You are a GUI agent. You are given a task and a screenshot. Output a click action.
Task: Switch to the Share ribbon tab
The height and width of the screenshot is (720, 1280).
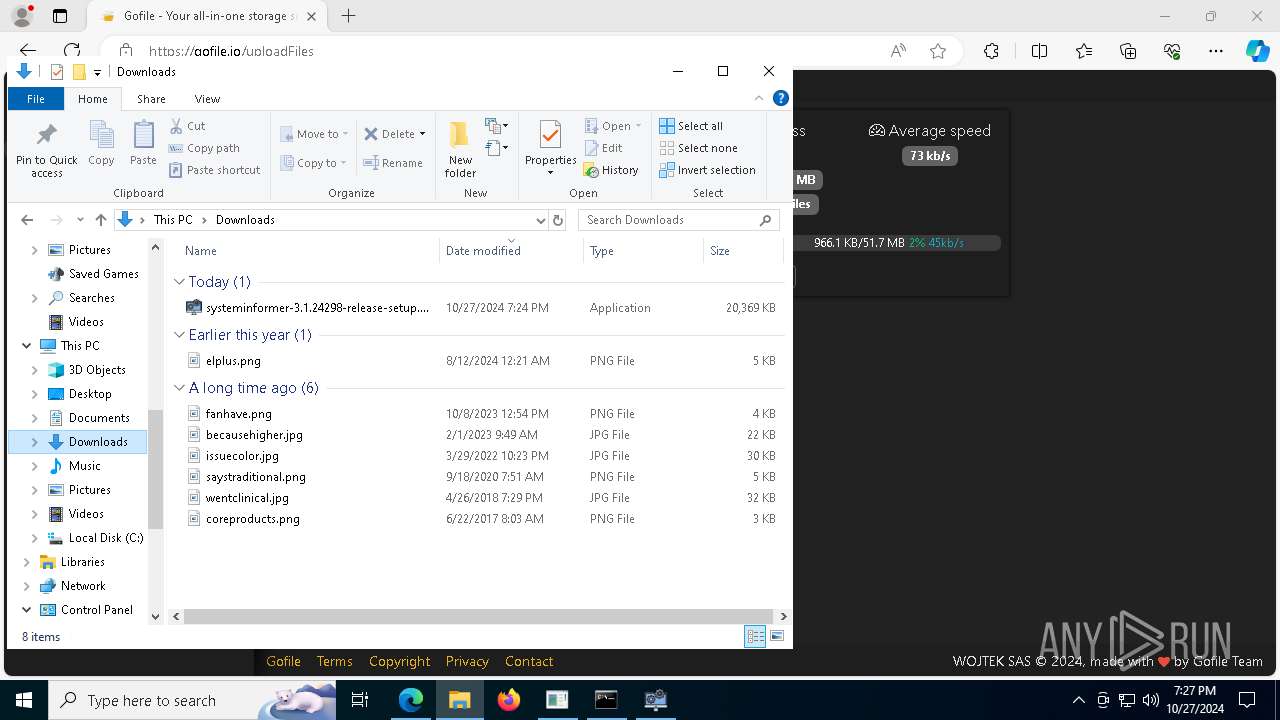click(x=151, y=99)
